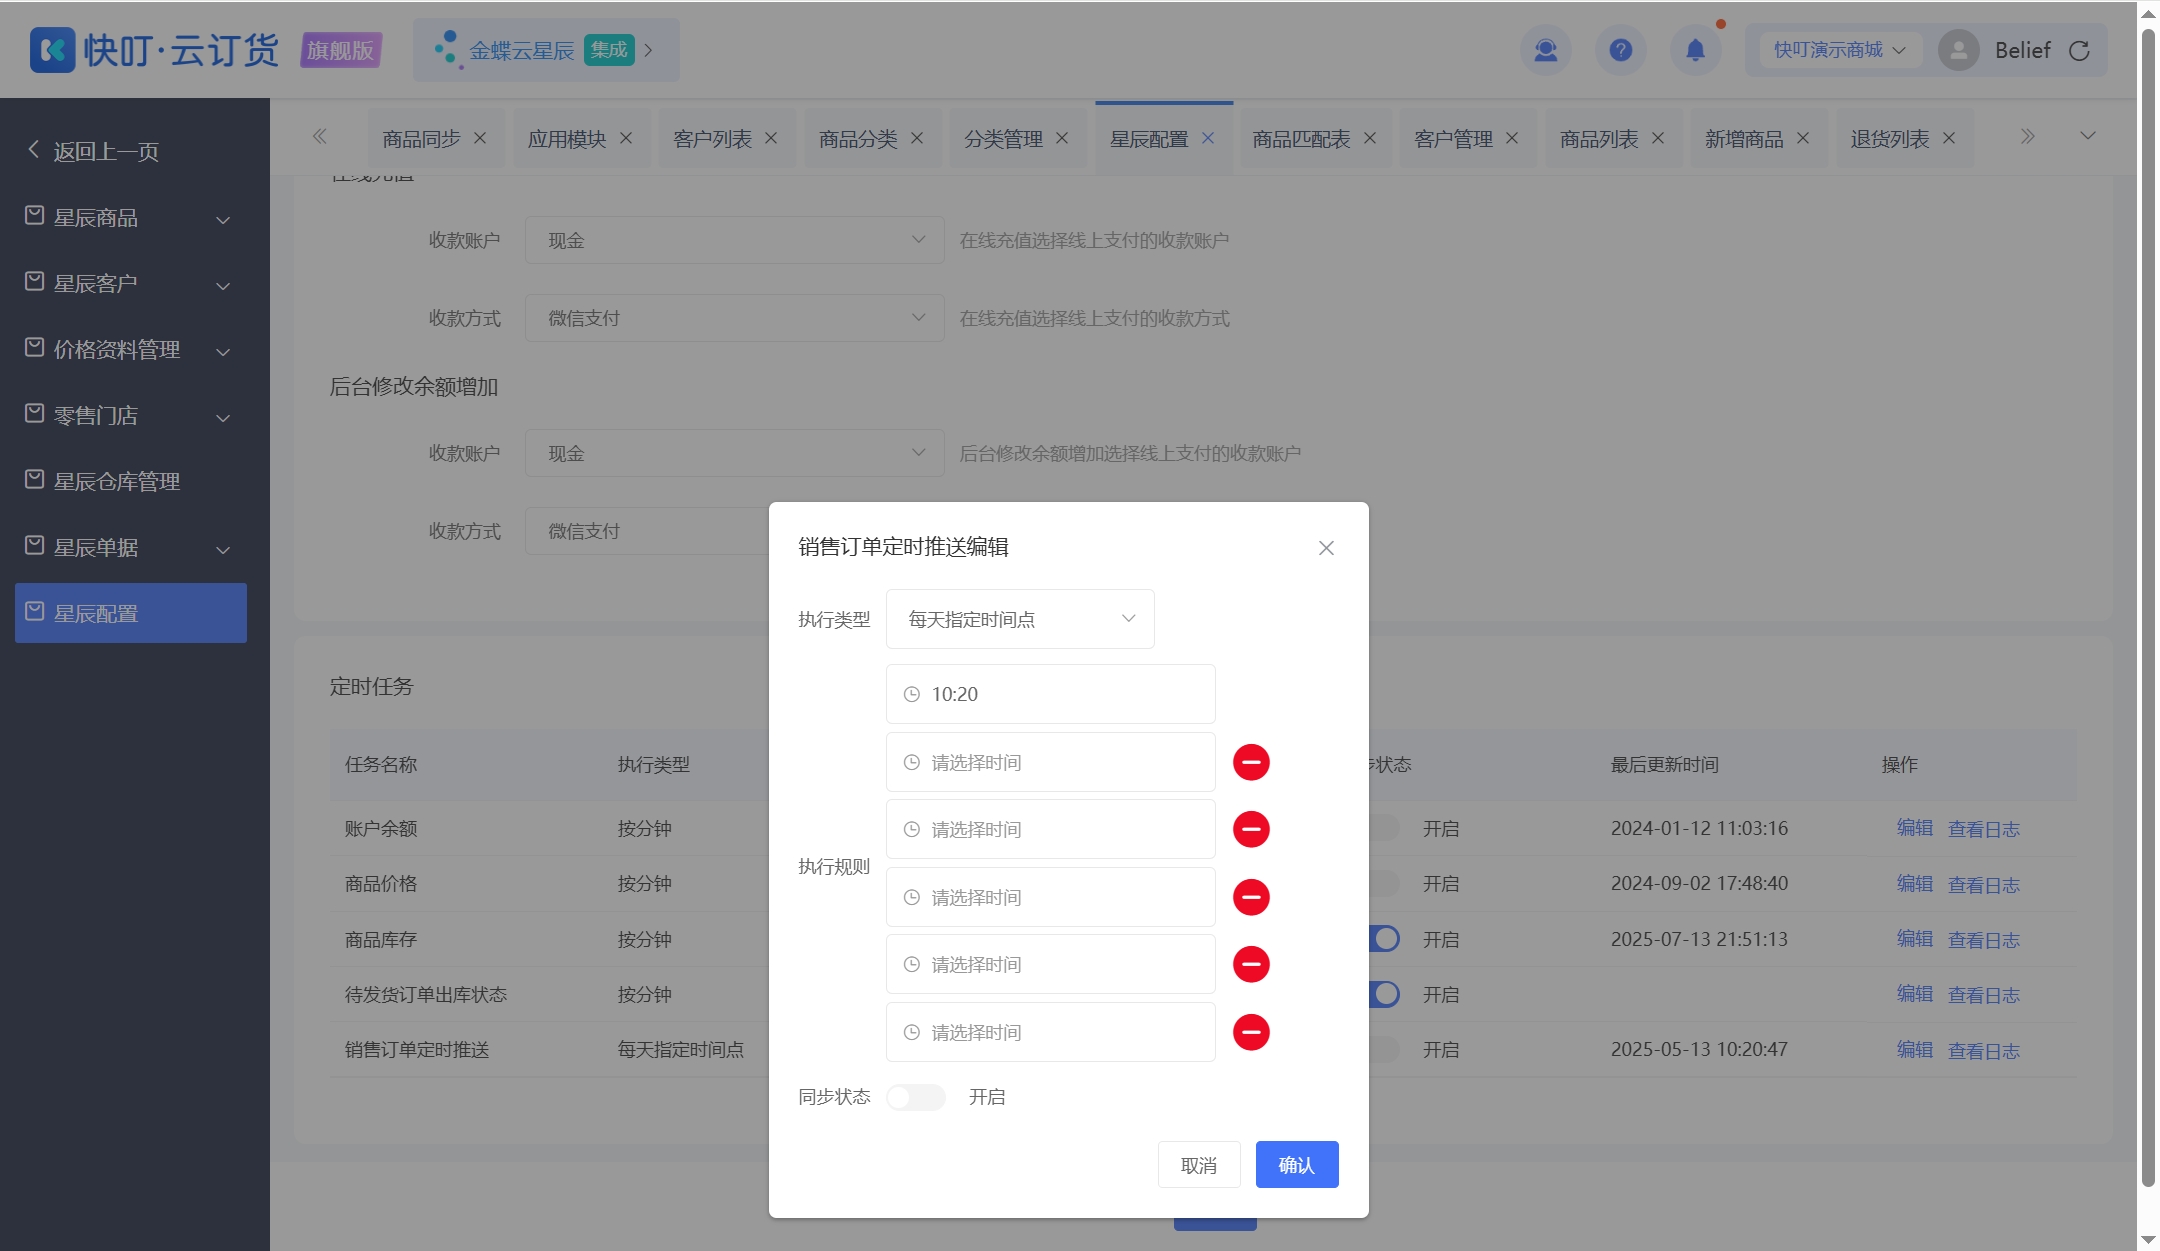Select 星辰配置 in sidebar

tap(130, 613)
